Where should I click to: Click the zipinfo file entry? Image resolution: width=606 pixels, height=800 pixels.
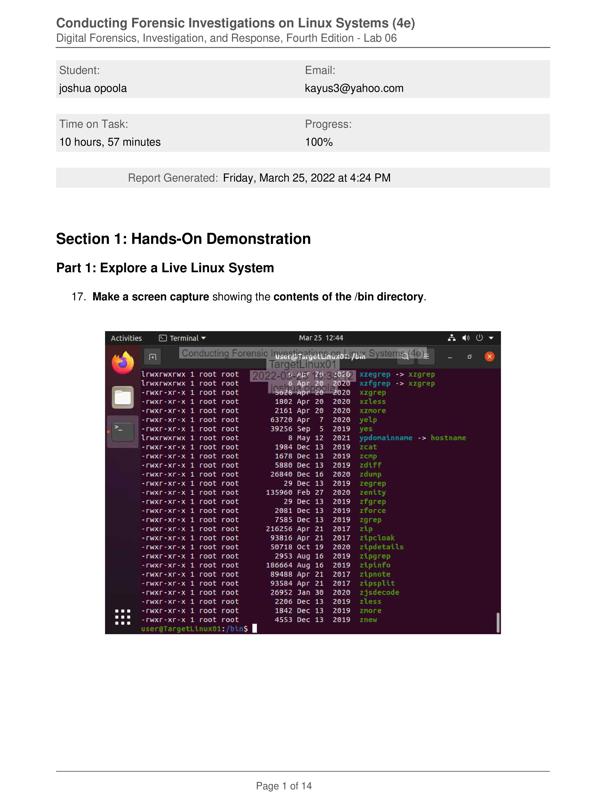point(375,565)
